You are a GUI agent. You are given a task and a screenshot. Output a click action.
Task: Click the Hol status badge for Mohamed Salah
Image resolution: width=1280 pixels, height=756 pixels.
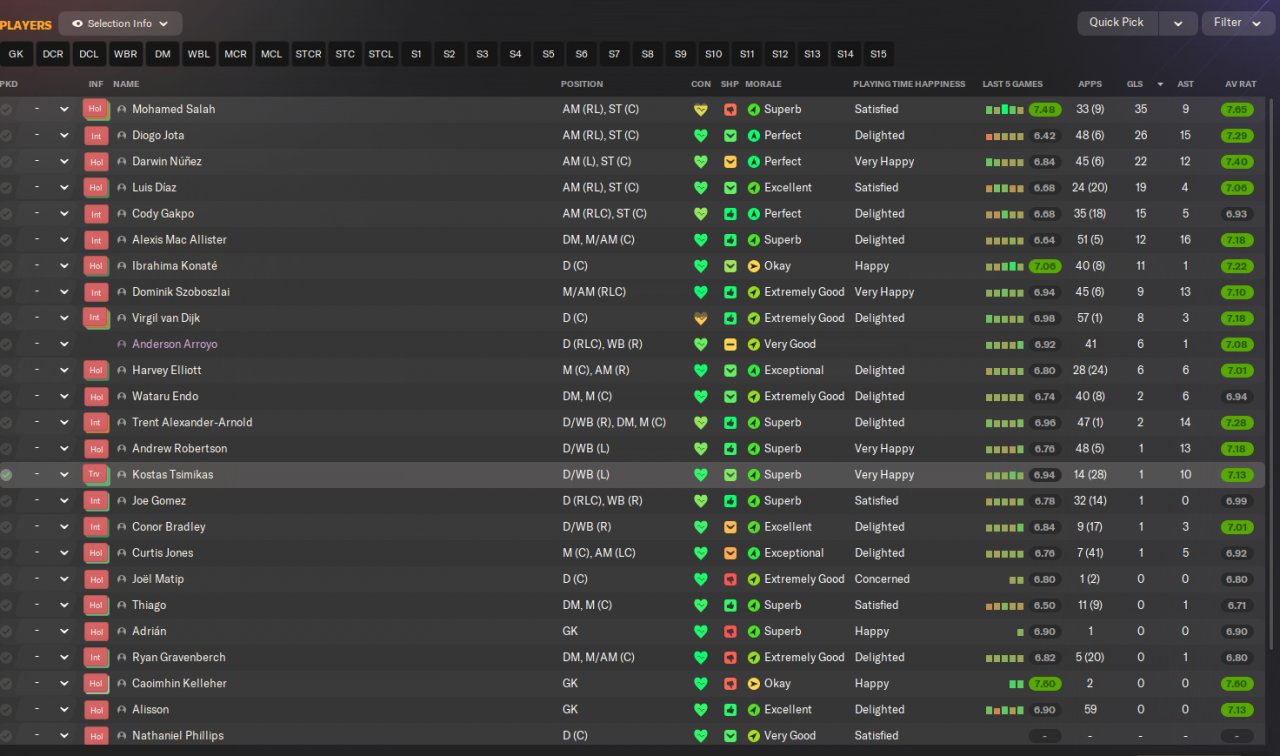pos(96,109)
